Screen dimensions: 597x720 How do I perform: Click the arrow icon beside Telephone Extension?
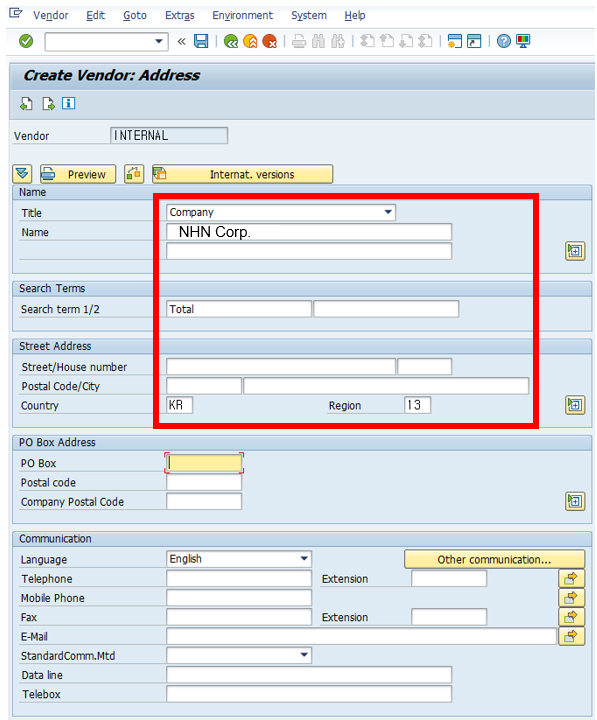(x=571, y=579)
